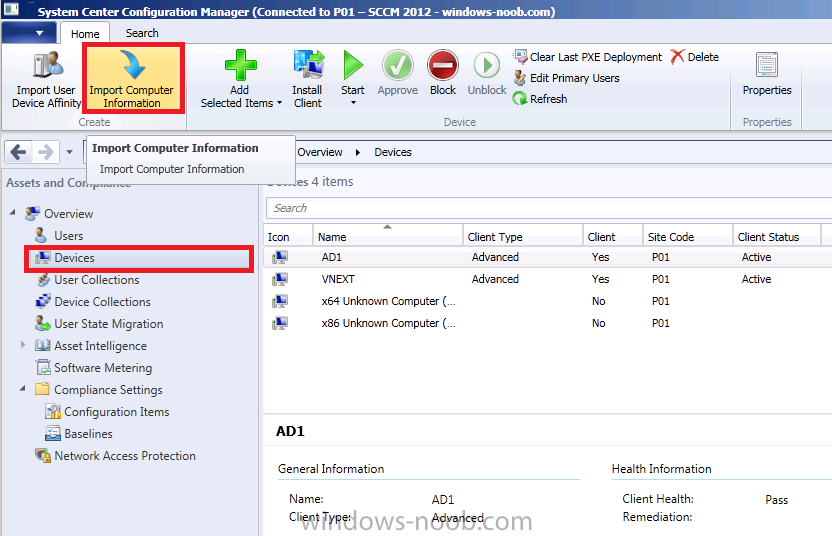Click the VNEXT row device icon
Image resolution: width=832 pixels, height=536 pixels.
coord(280,279)
